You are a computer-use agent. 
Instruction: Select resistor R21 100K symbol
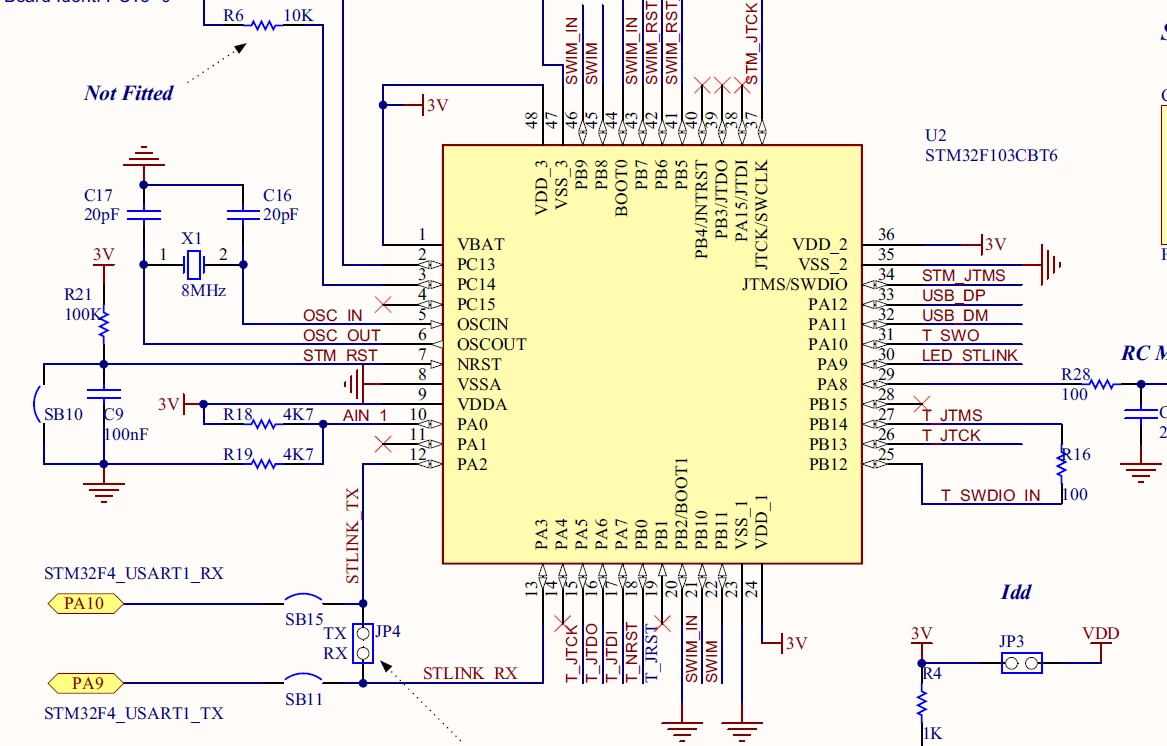tap(103, 322)
